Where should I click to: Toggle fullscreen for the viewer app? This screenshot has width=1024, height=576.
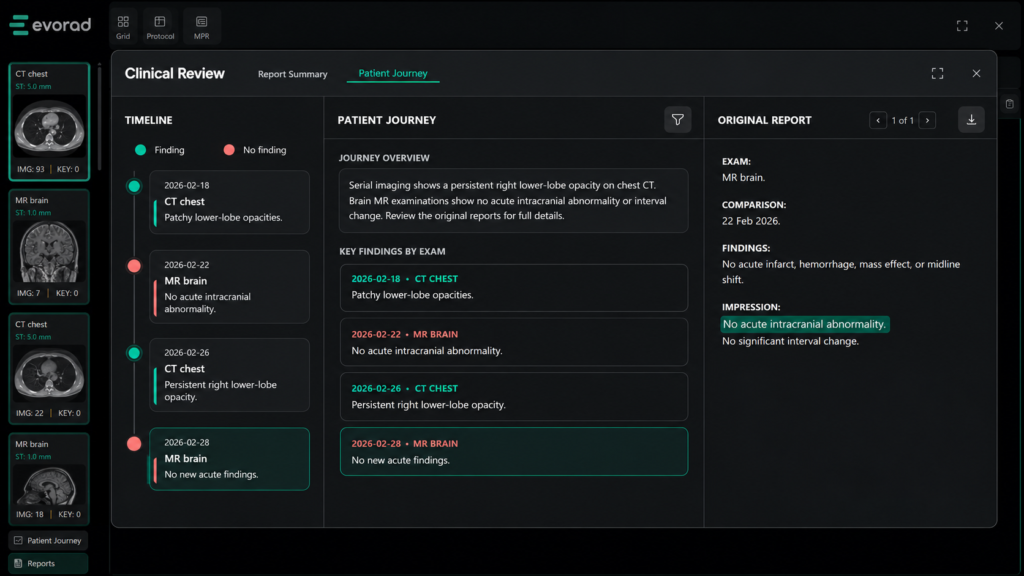962,26
